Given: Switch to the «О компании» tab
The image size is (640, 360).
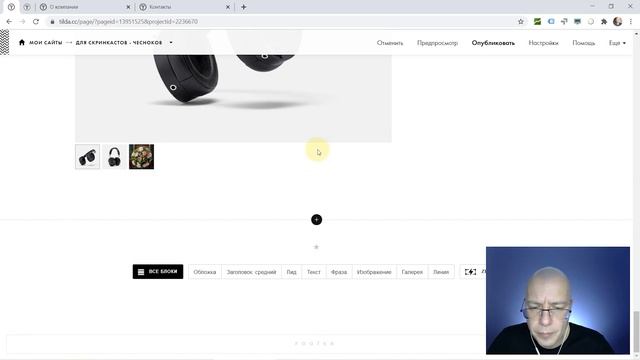Looking at the screenshot, I should (85, 7).
